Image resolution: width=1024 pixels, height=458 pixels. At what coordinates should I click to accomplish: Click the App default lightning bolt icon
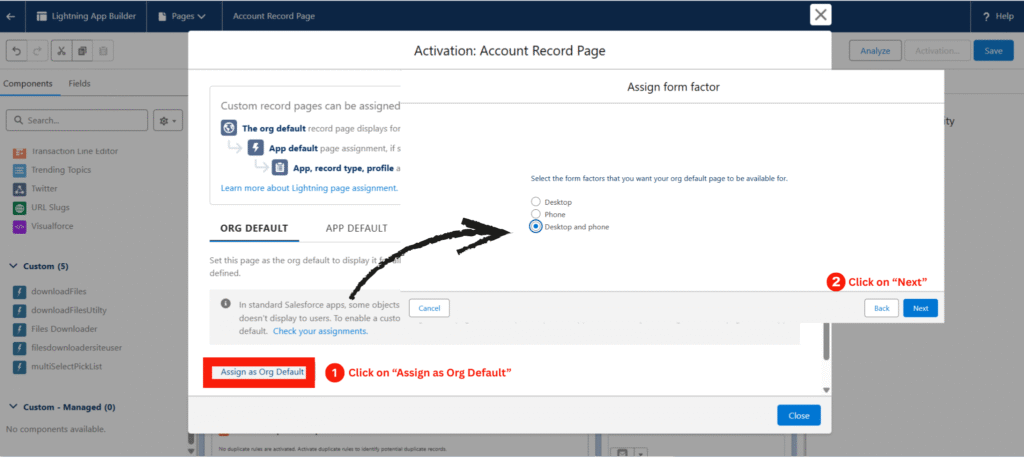click(x=255, y=148)
